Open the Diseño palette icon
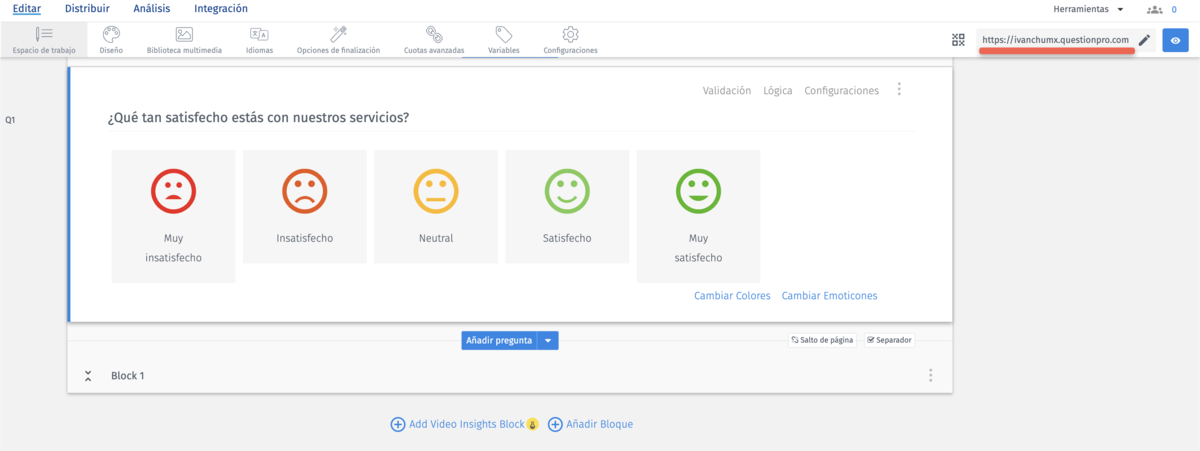The image size is (1200, 451). (x=111, y=34)
